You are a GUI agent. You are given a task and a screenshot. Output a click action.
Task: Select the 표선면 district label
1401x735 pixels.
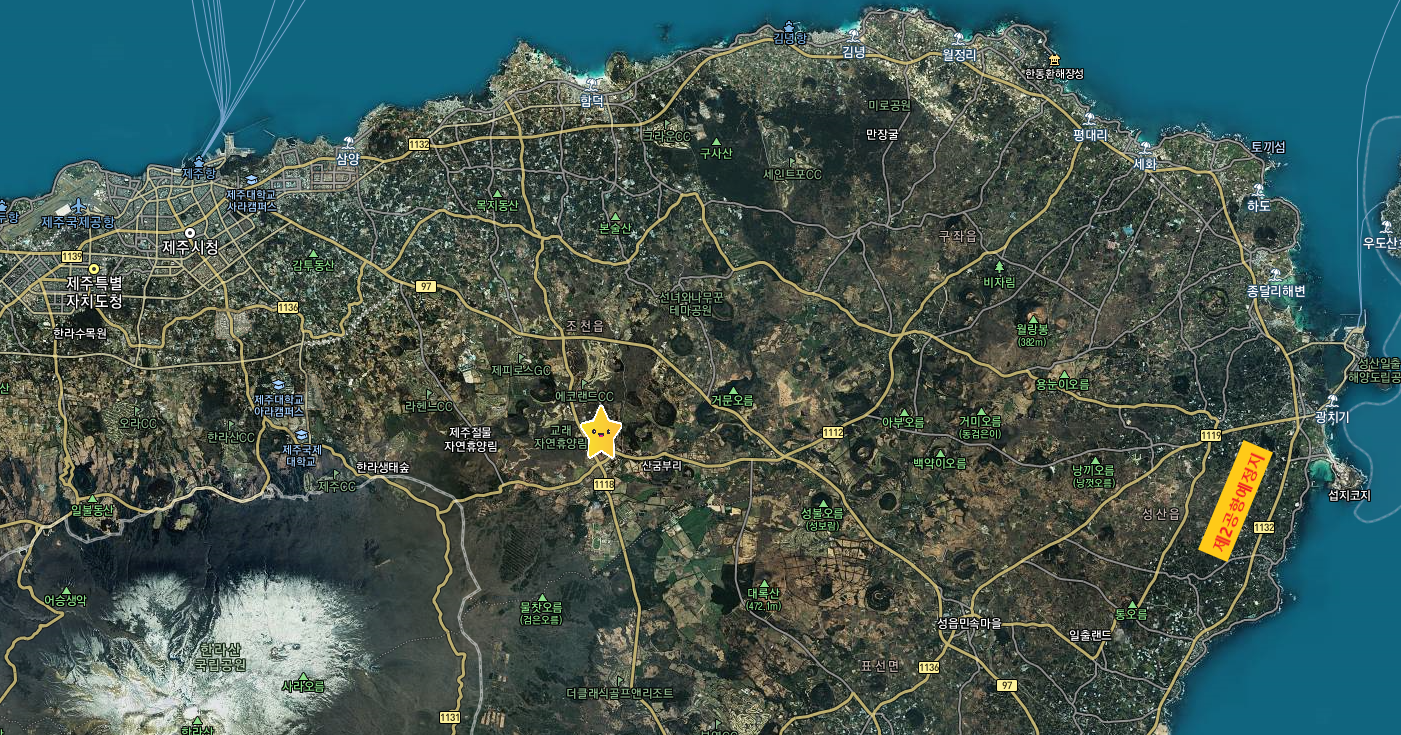(881, 665)
